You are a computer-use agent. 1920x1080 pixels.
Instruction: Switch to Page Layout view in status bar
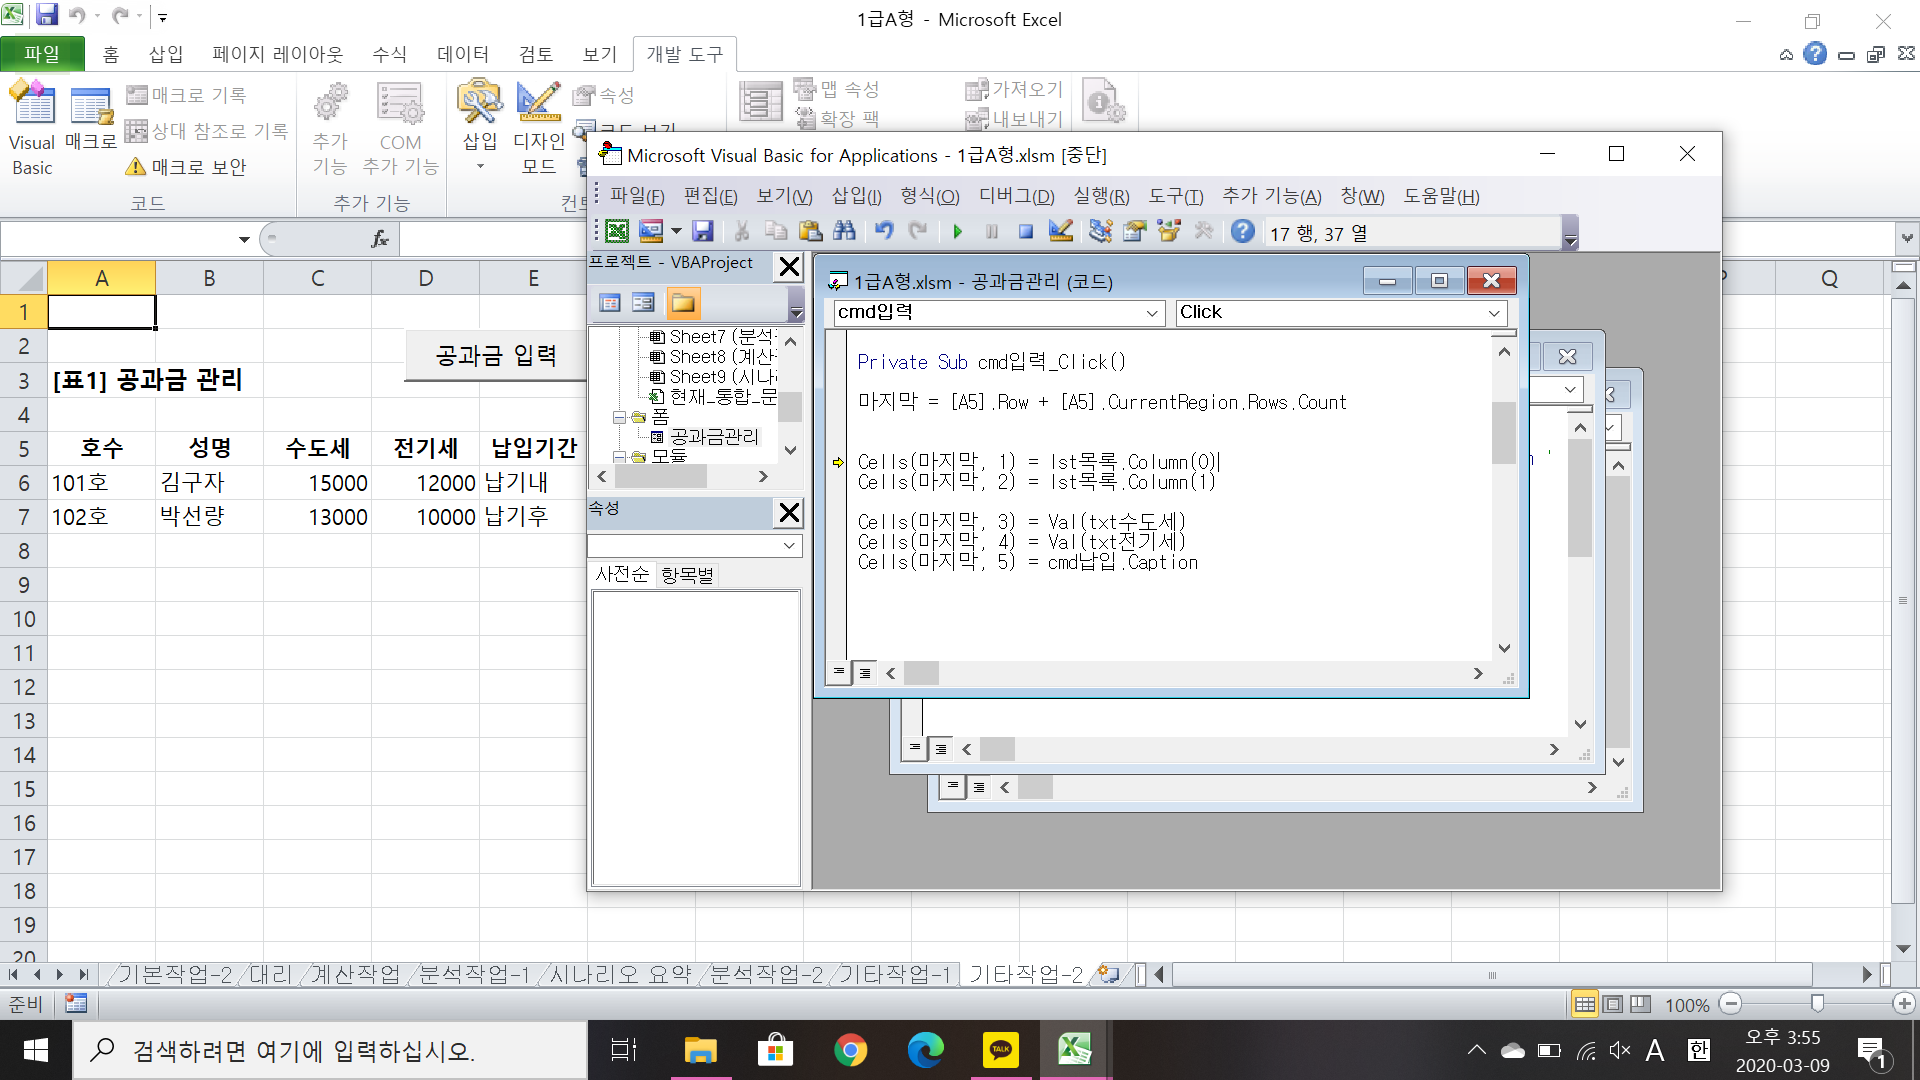tap(1612, 1004)
